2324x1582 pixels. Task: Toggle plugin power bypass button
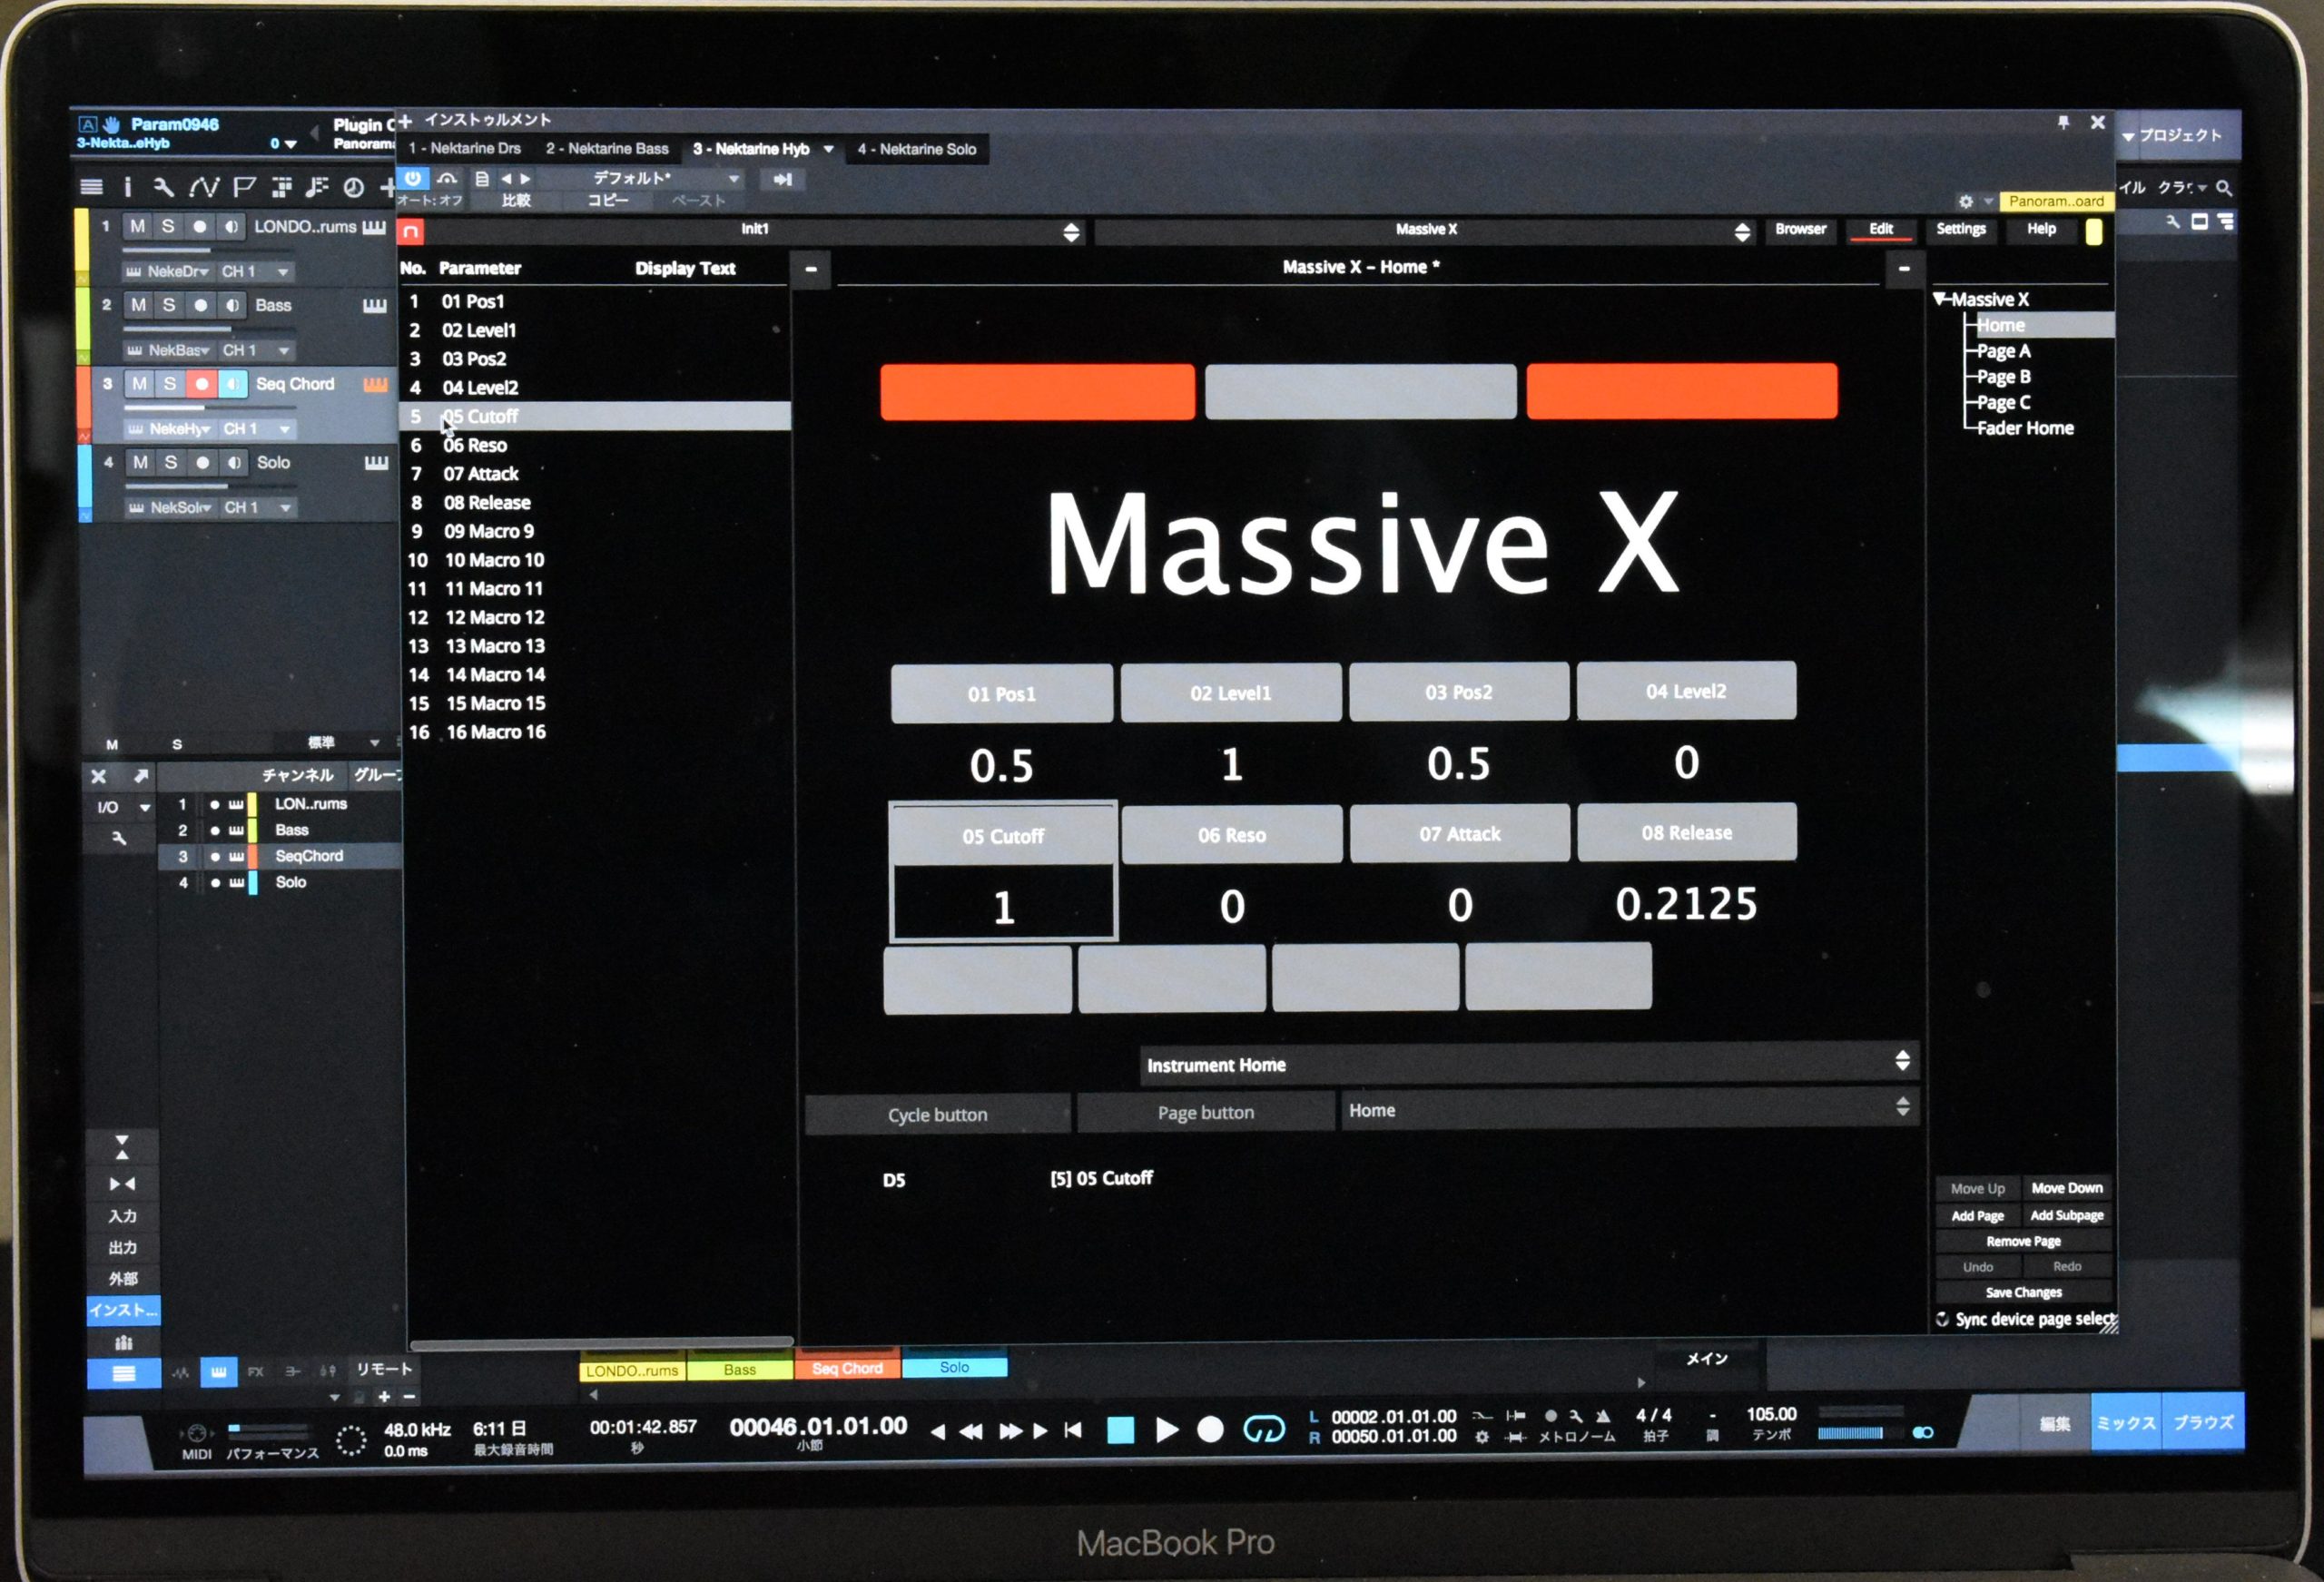(412, 179)
